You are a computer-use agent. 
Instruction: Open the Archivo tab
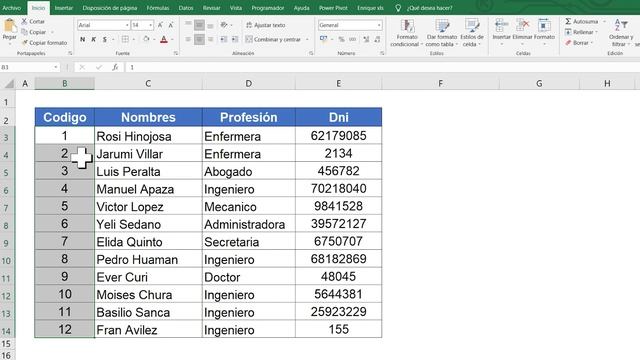pyautogui.click(x=12, y=8)
